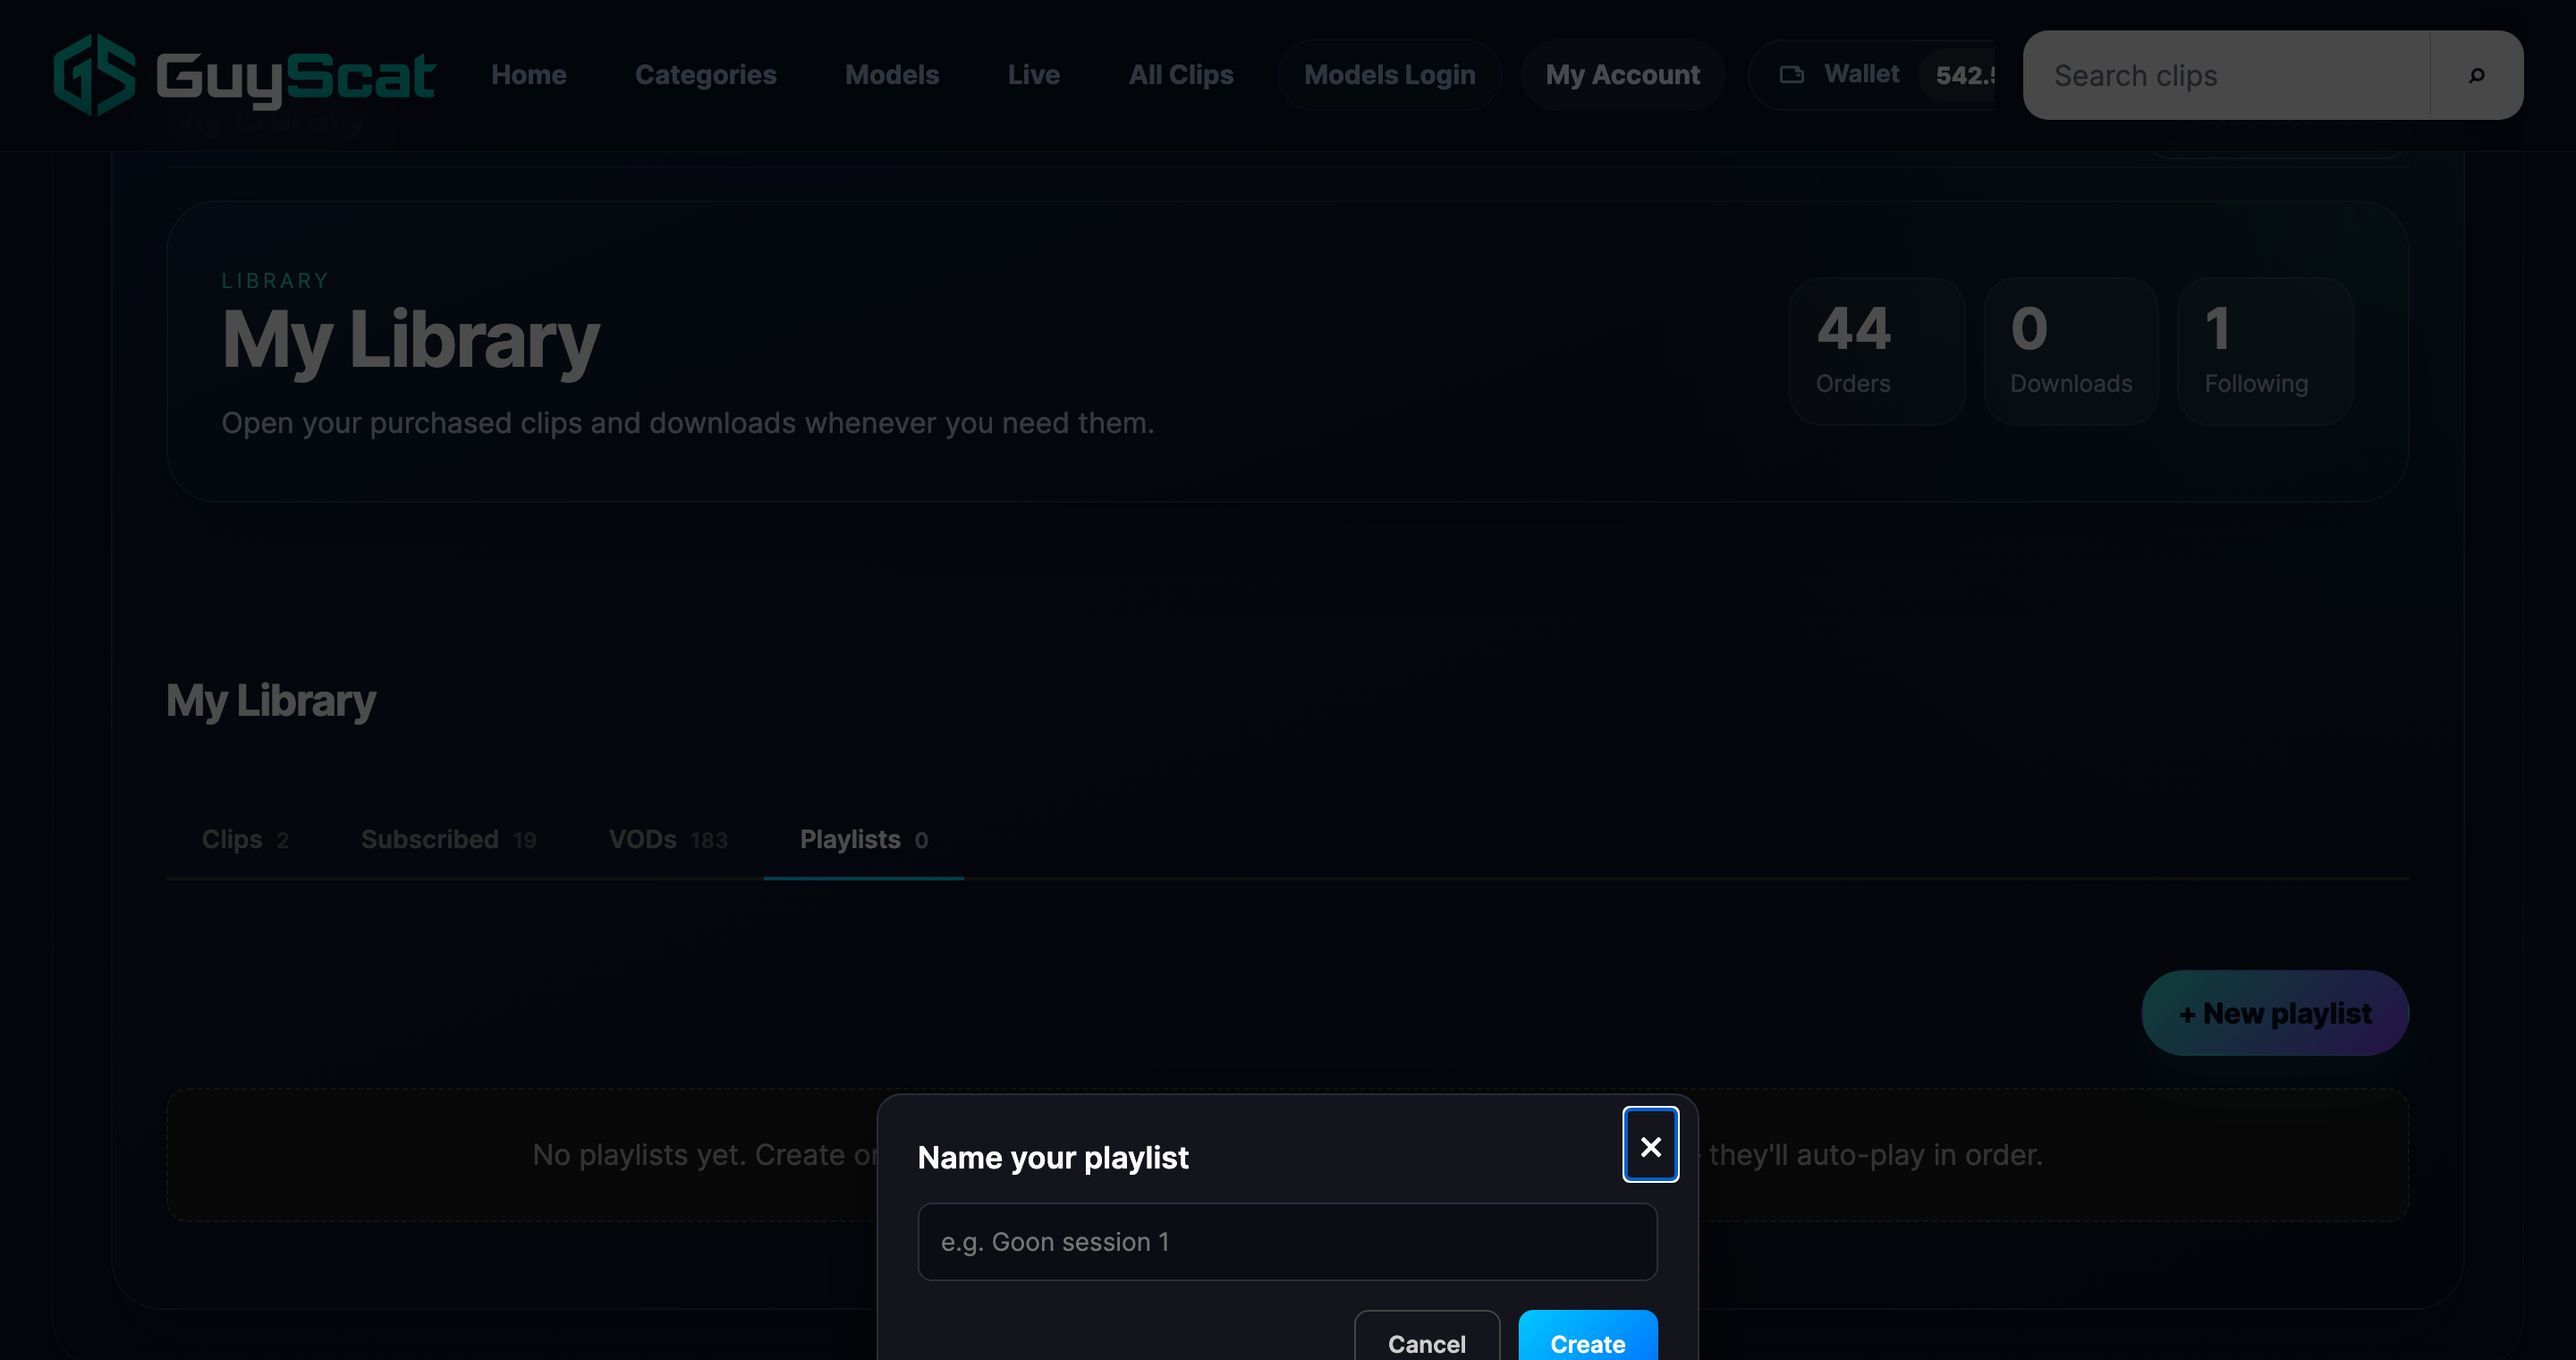Open My Account
Viewport: 2576px width, 1360px height.
[1622, 75]
